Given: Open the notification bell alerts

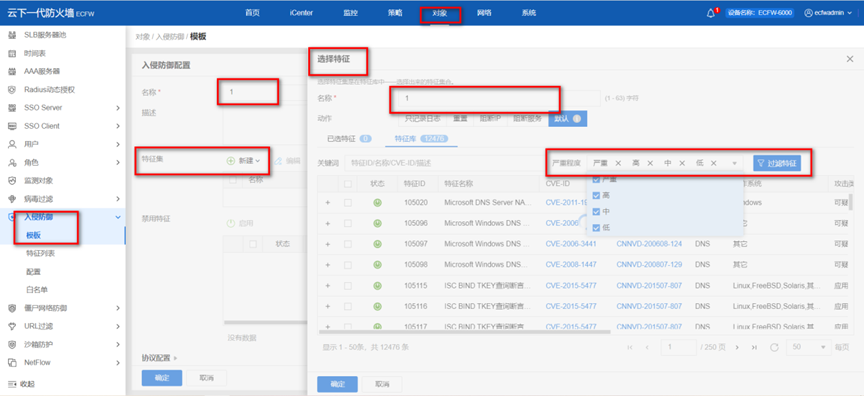Looking at the screenshot, I should 710,13.
